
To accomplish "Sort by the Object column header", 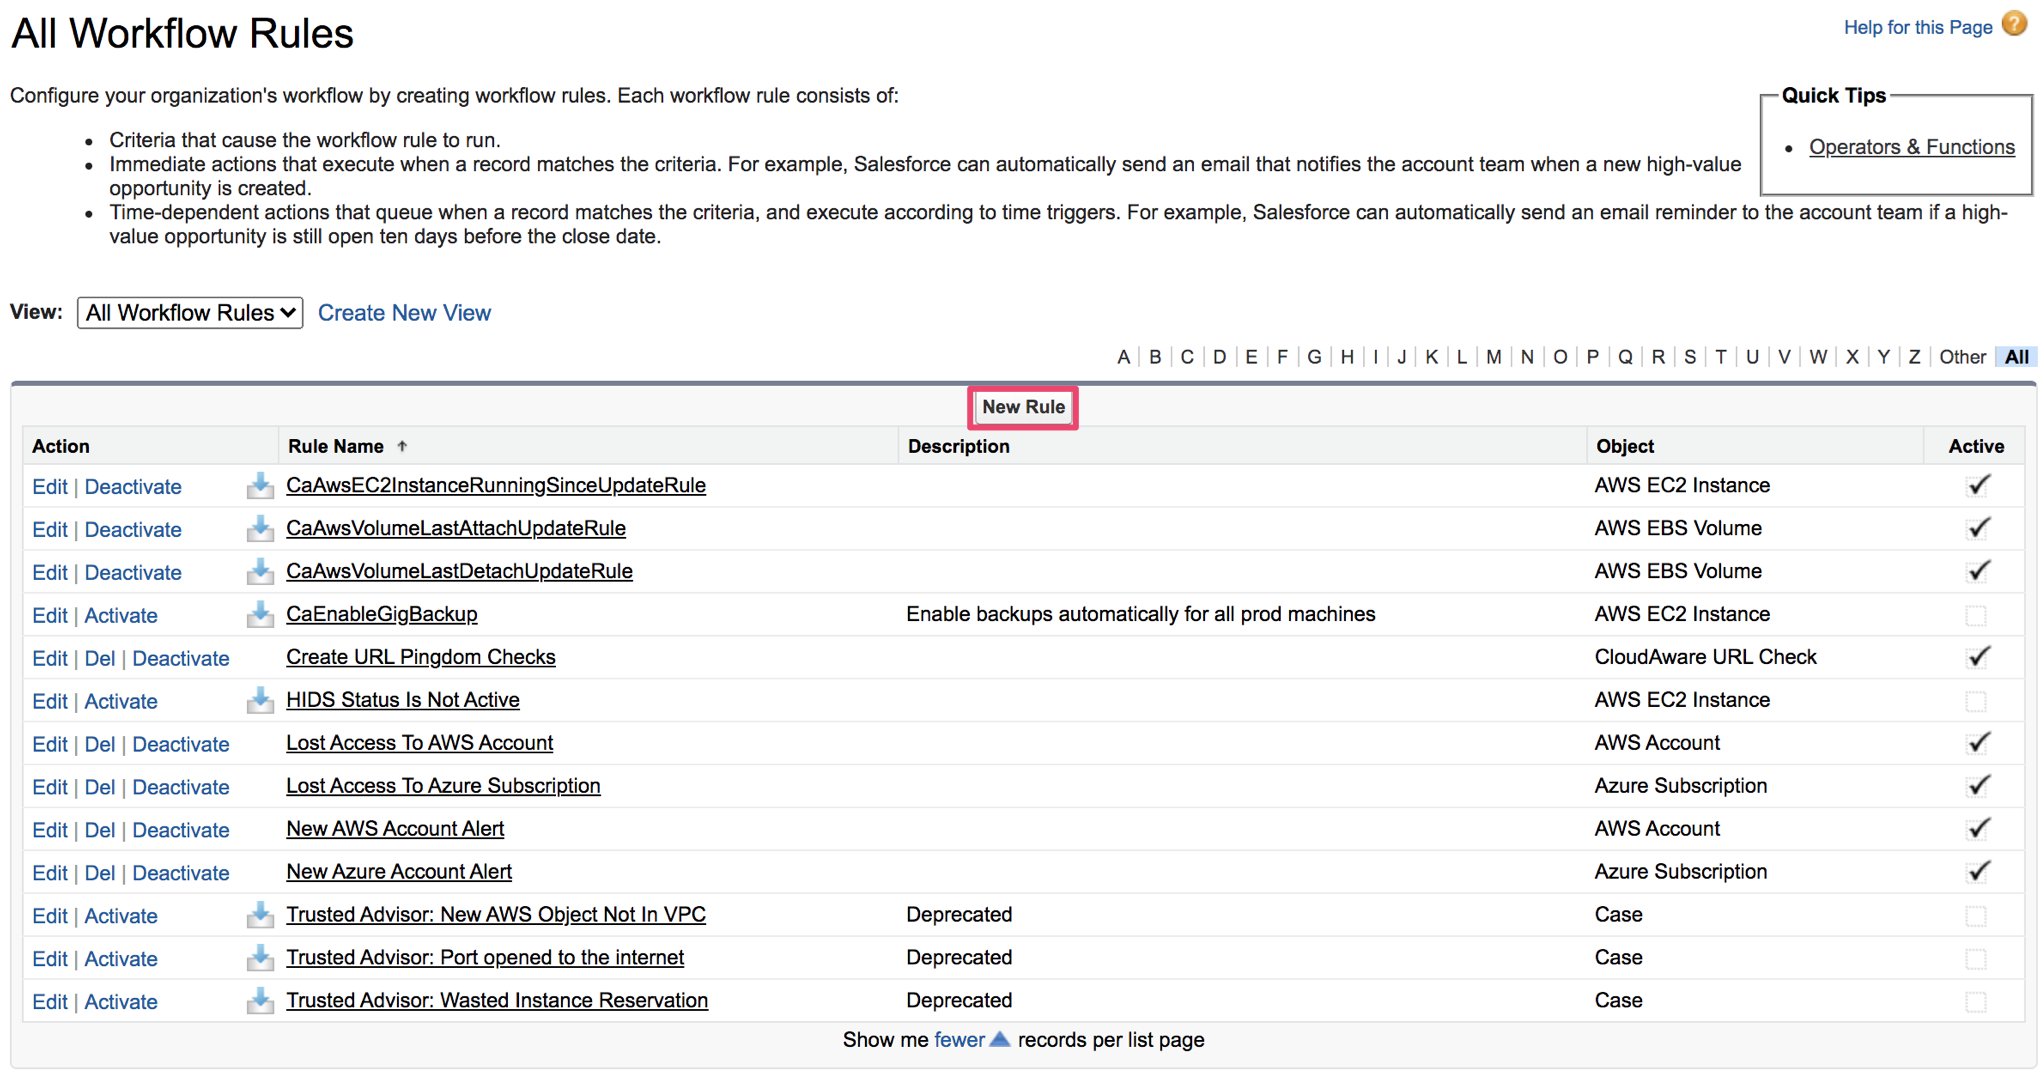I will tap(1624, 446).
